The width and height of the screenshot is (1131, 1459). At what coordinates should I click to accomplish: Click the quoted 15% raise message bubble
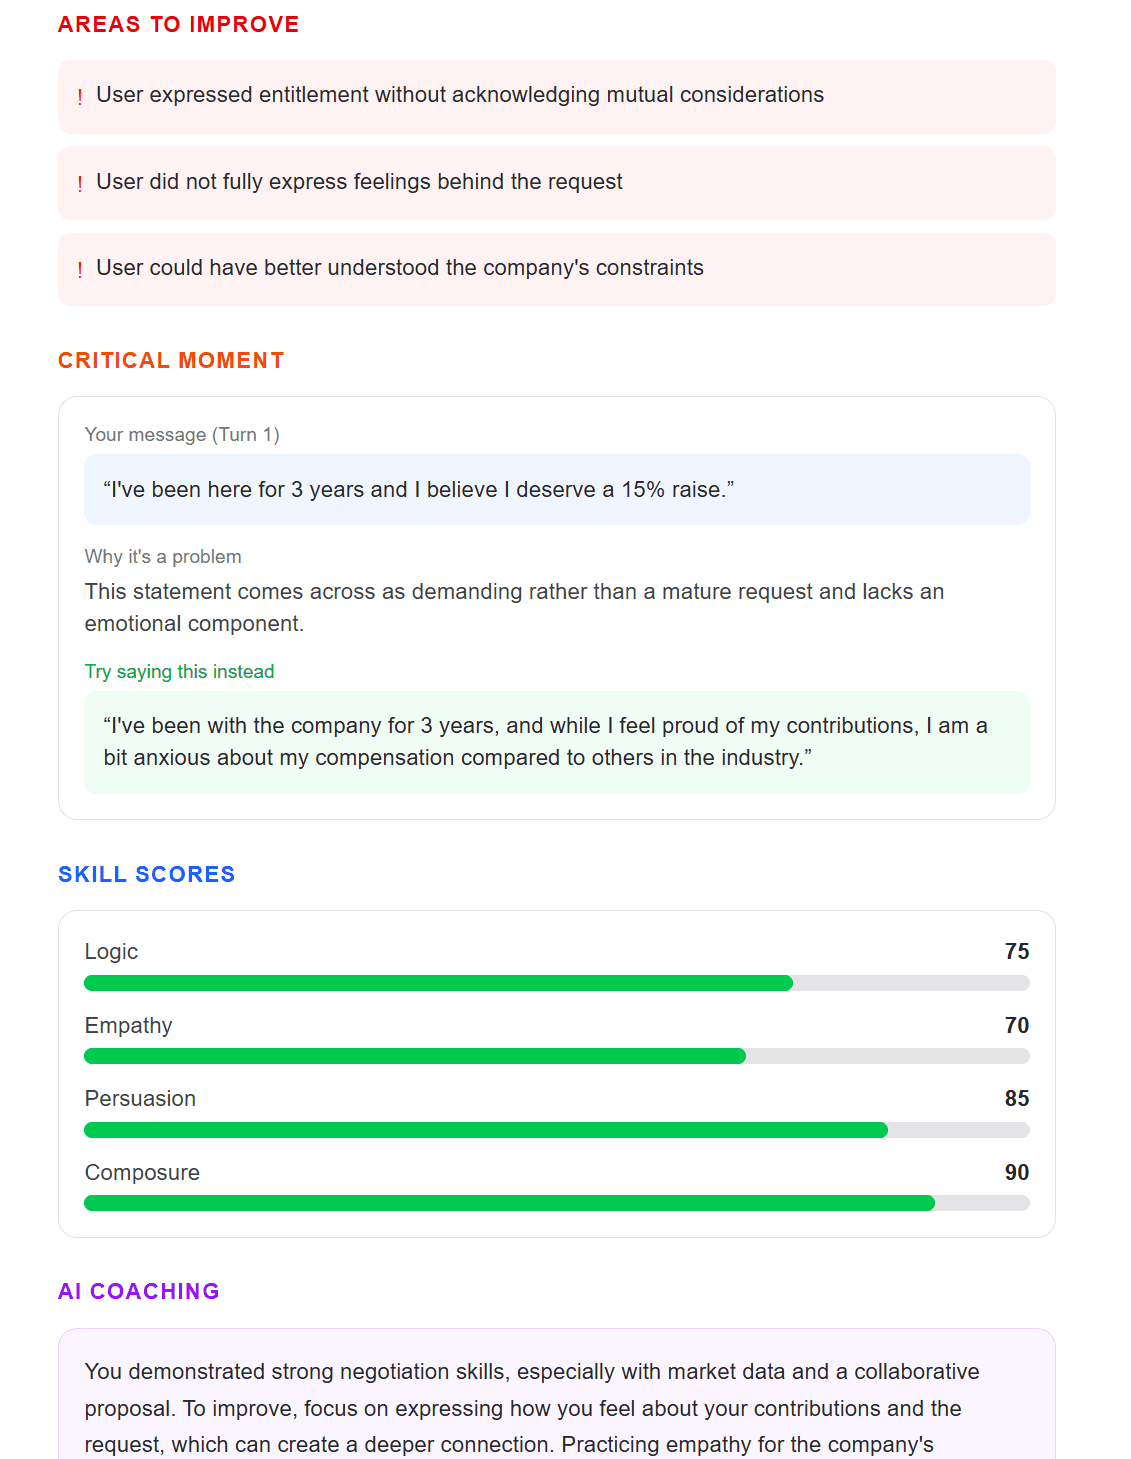(x=556, y=490)
